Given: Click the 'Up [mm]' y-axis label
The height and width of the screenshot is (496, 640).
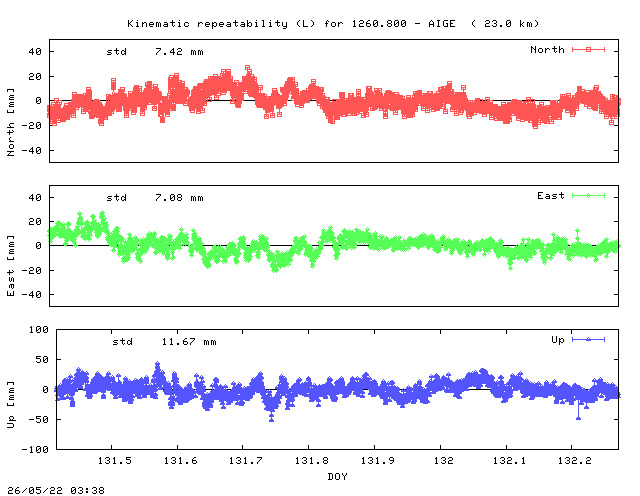Looking at the screenshot, I should pos(11,405).
